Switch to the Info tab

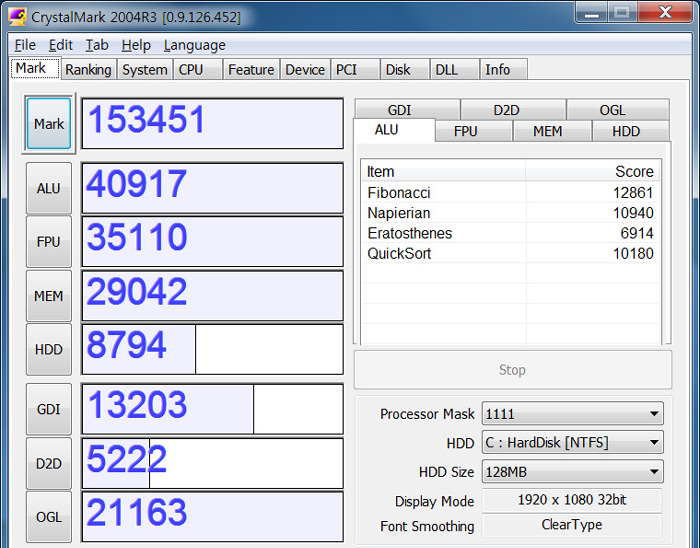click(x=504, y=70)
